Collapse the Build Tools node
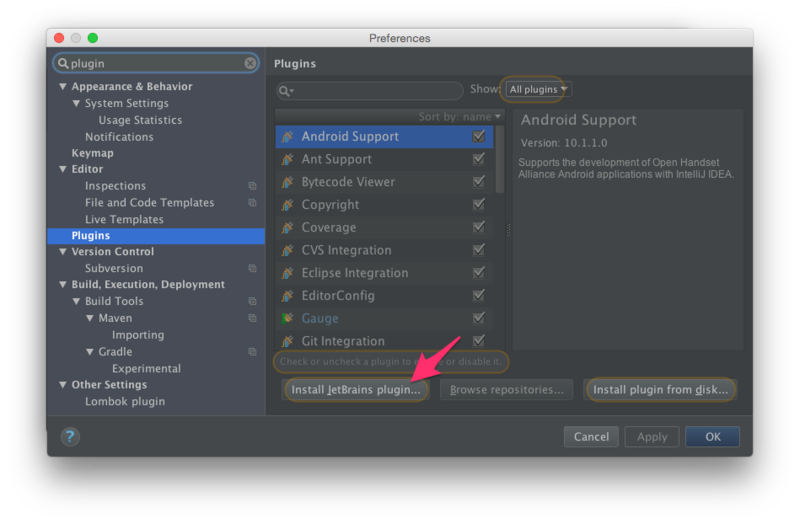Viewport: 800px width, 524px height. pos(77,302)
